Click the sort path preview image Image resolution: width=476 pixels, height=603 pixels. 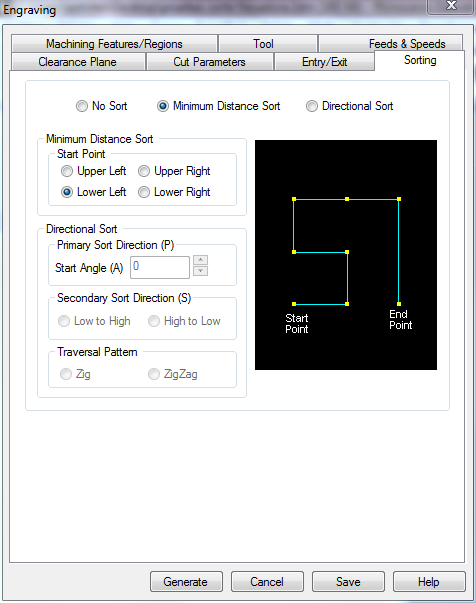tap(346, 255)
